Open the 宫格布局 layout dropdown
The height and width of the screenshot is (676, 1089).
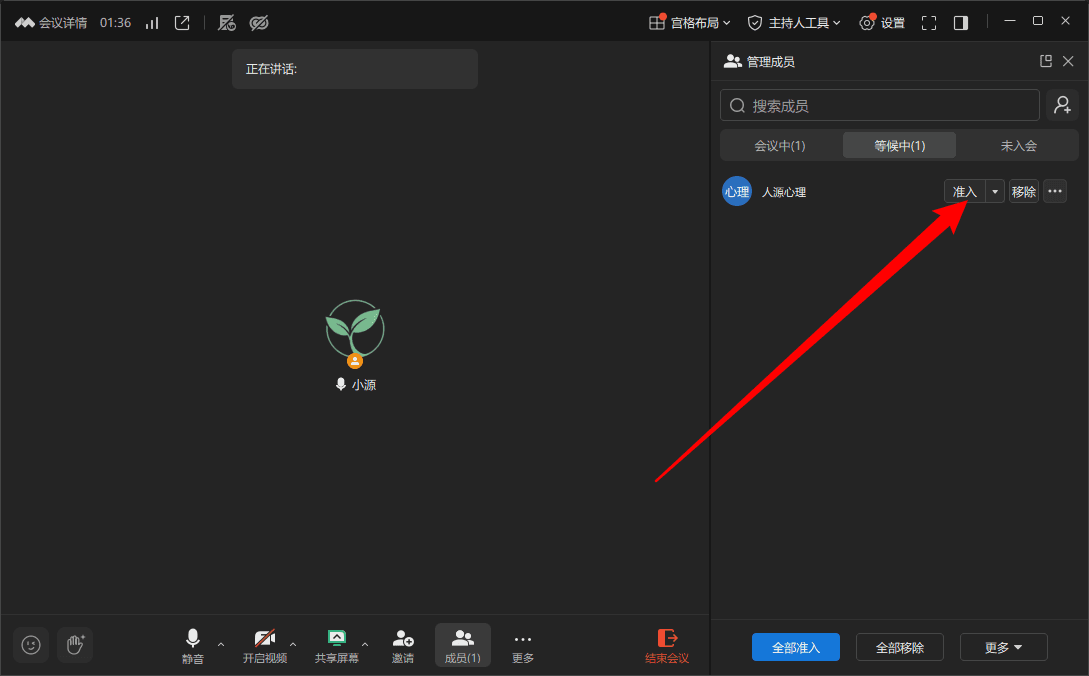click(689, 23)
